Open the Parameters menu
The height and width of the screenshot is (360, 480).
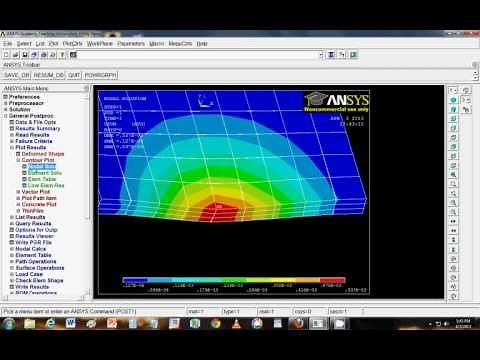(x=131, y=44)
